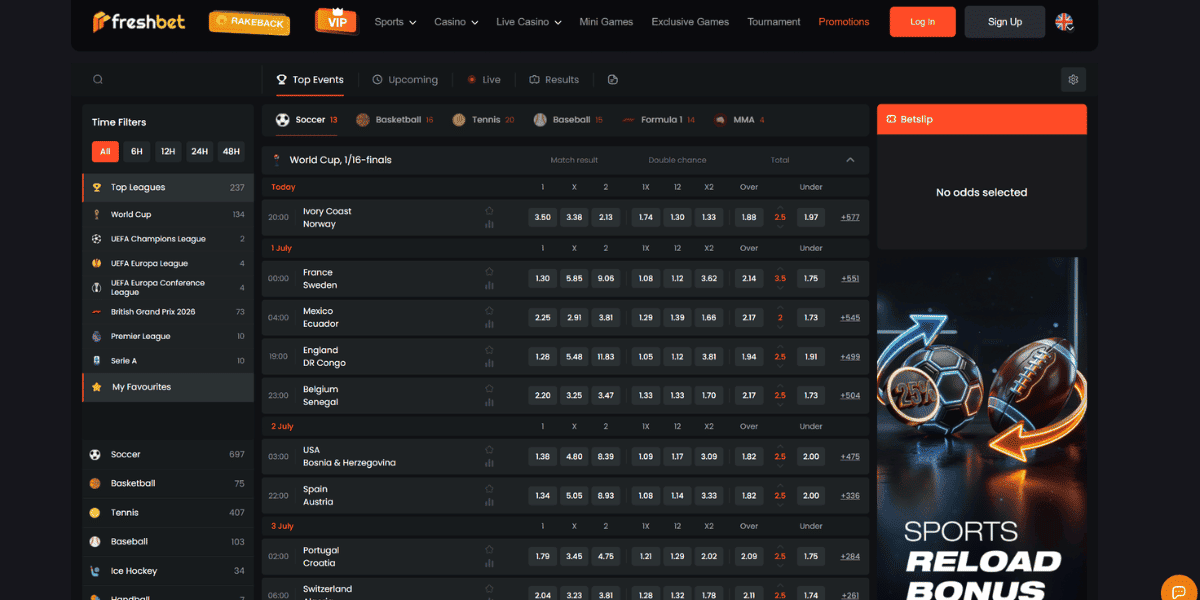
Task: Click the Ice Hockey icon in sports list
Action: click(95, 571)
